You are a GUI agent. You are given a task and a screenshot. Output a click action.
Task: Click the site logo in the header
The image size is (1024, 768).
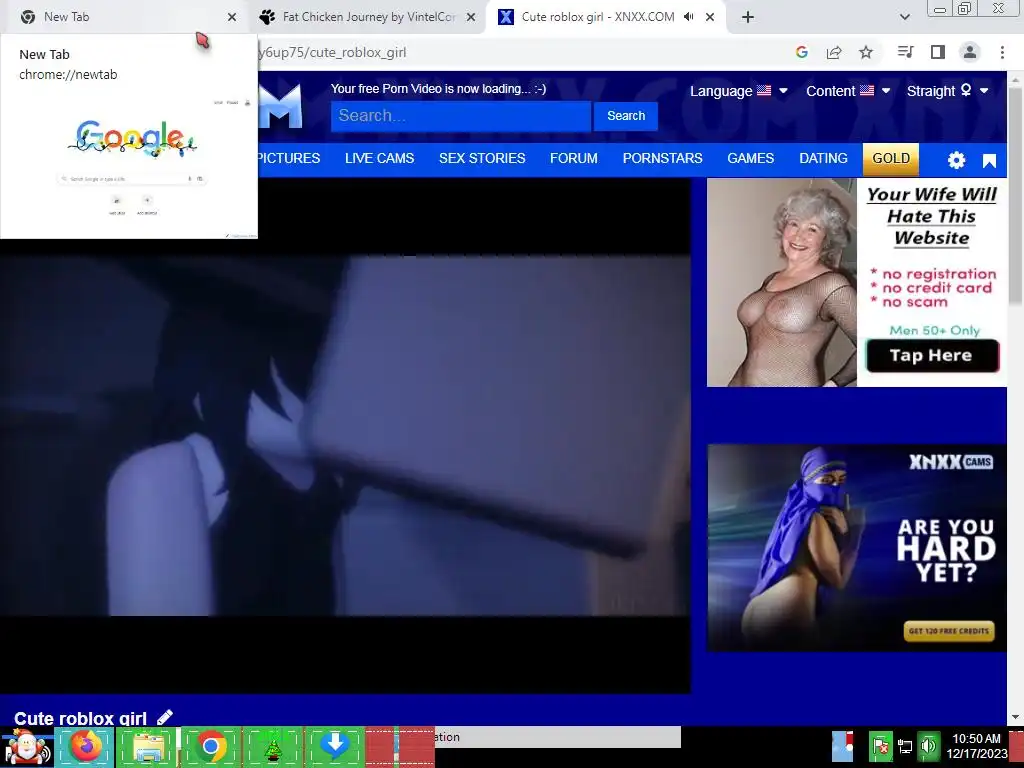pos(281,106)
